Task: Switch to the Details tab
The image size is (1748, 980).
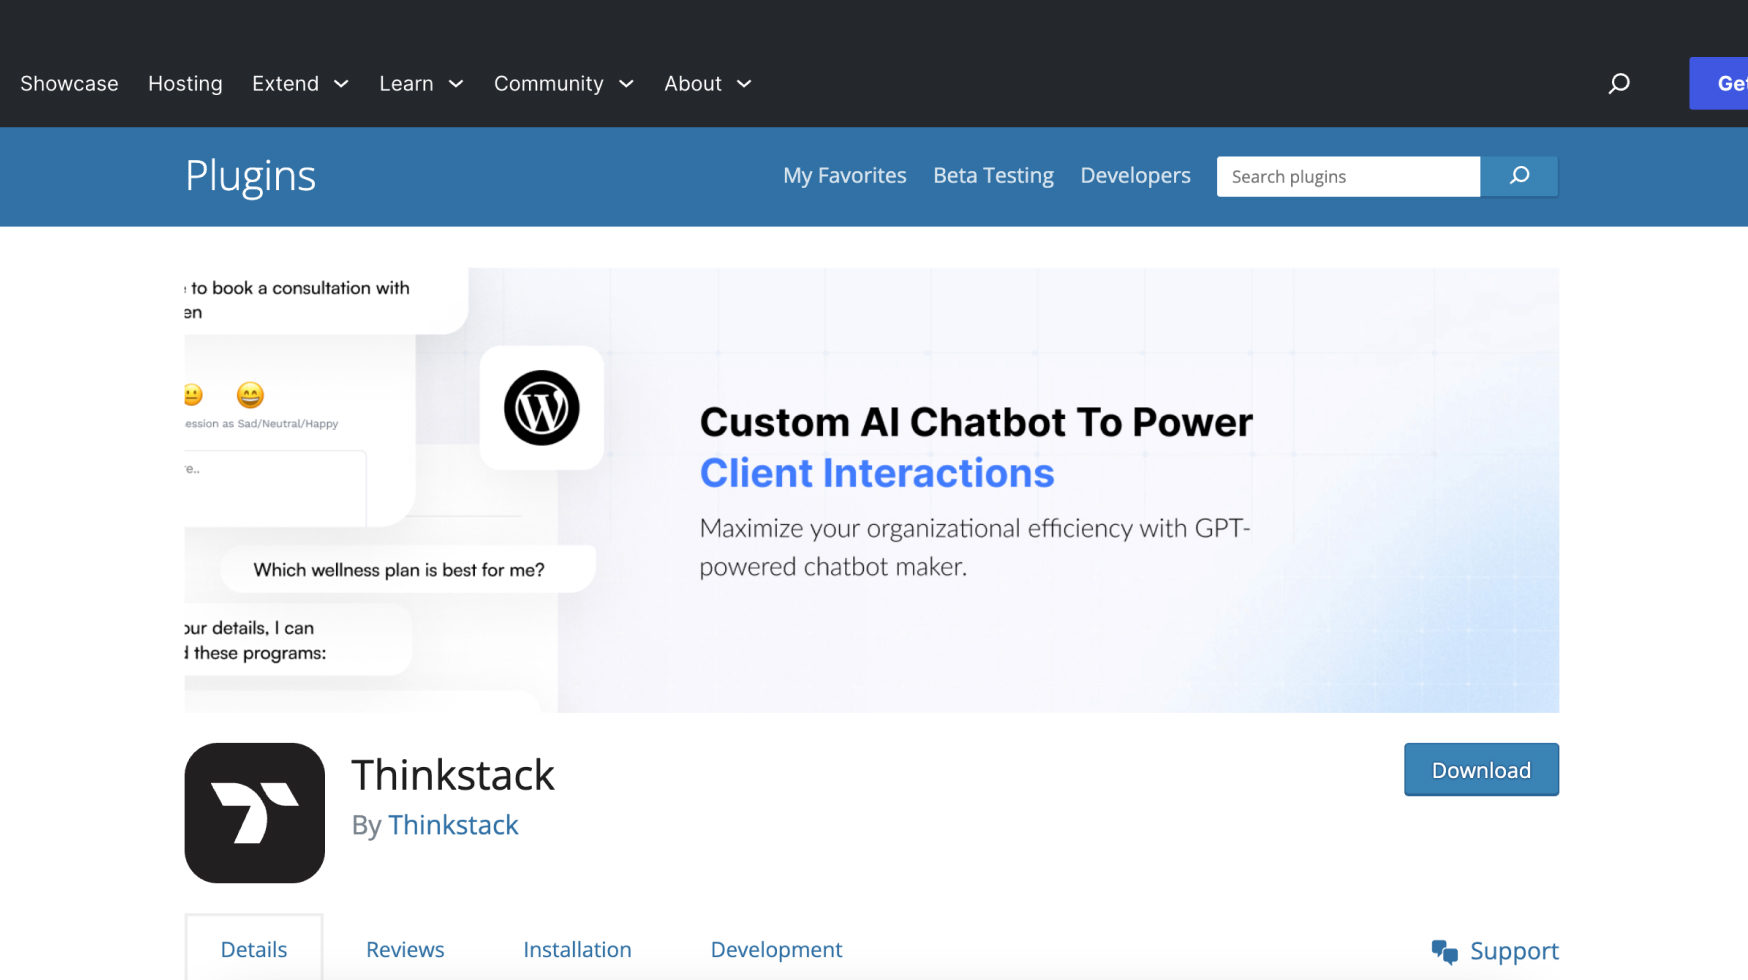Action: 254,948
